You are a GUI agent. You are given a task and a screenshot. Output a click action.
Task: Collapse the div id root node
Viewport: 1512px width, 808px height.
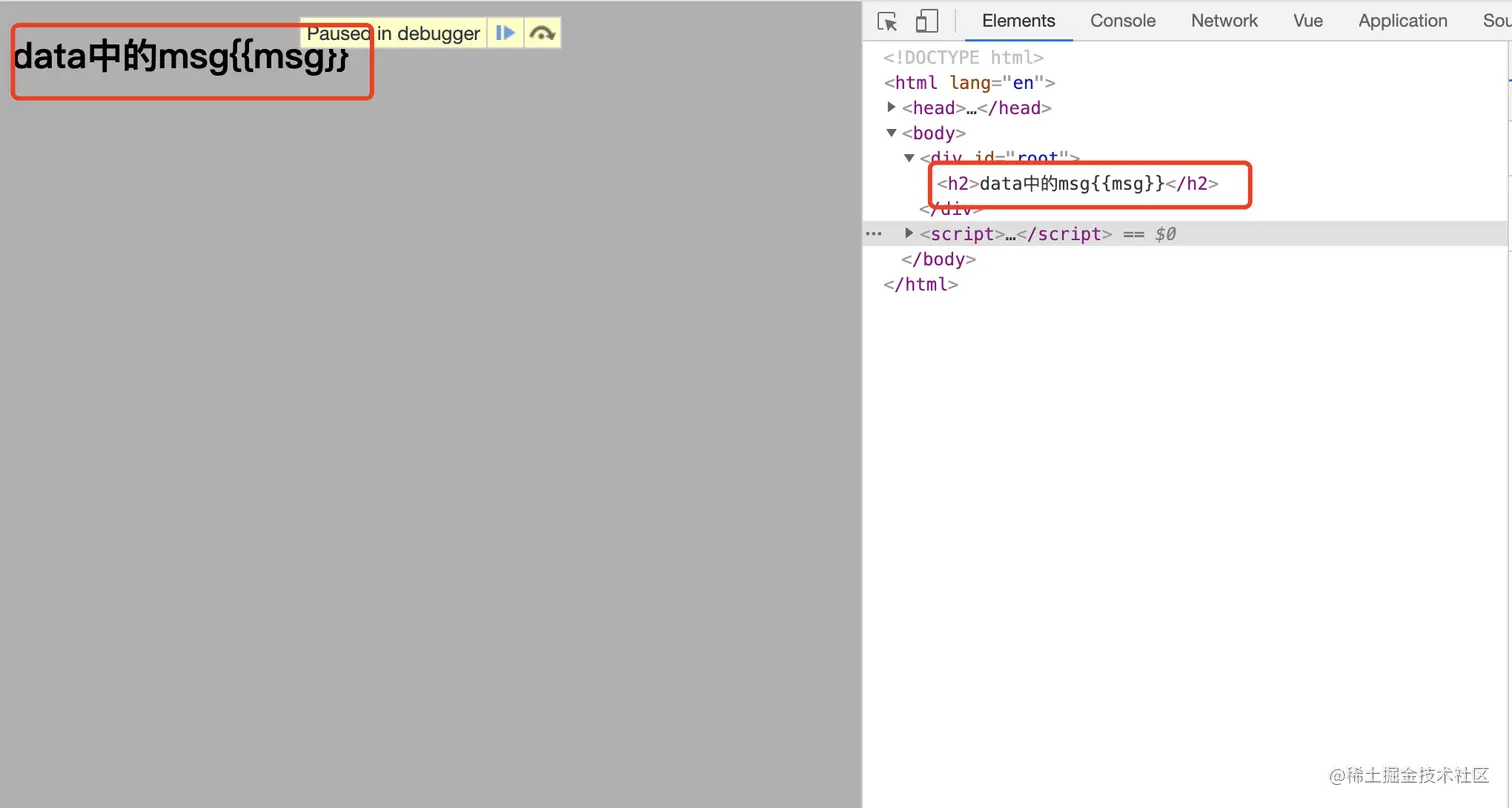[x=910, y=158]
